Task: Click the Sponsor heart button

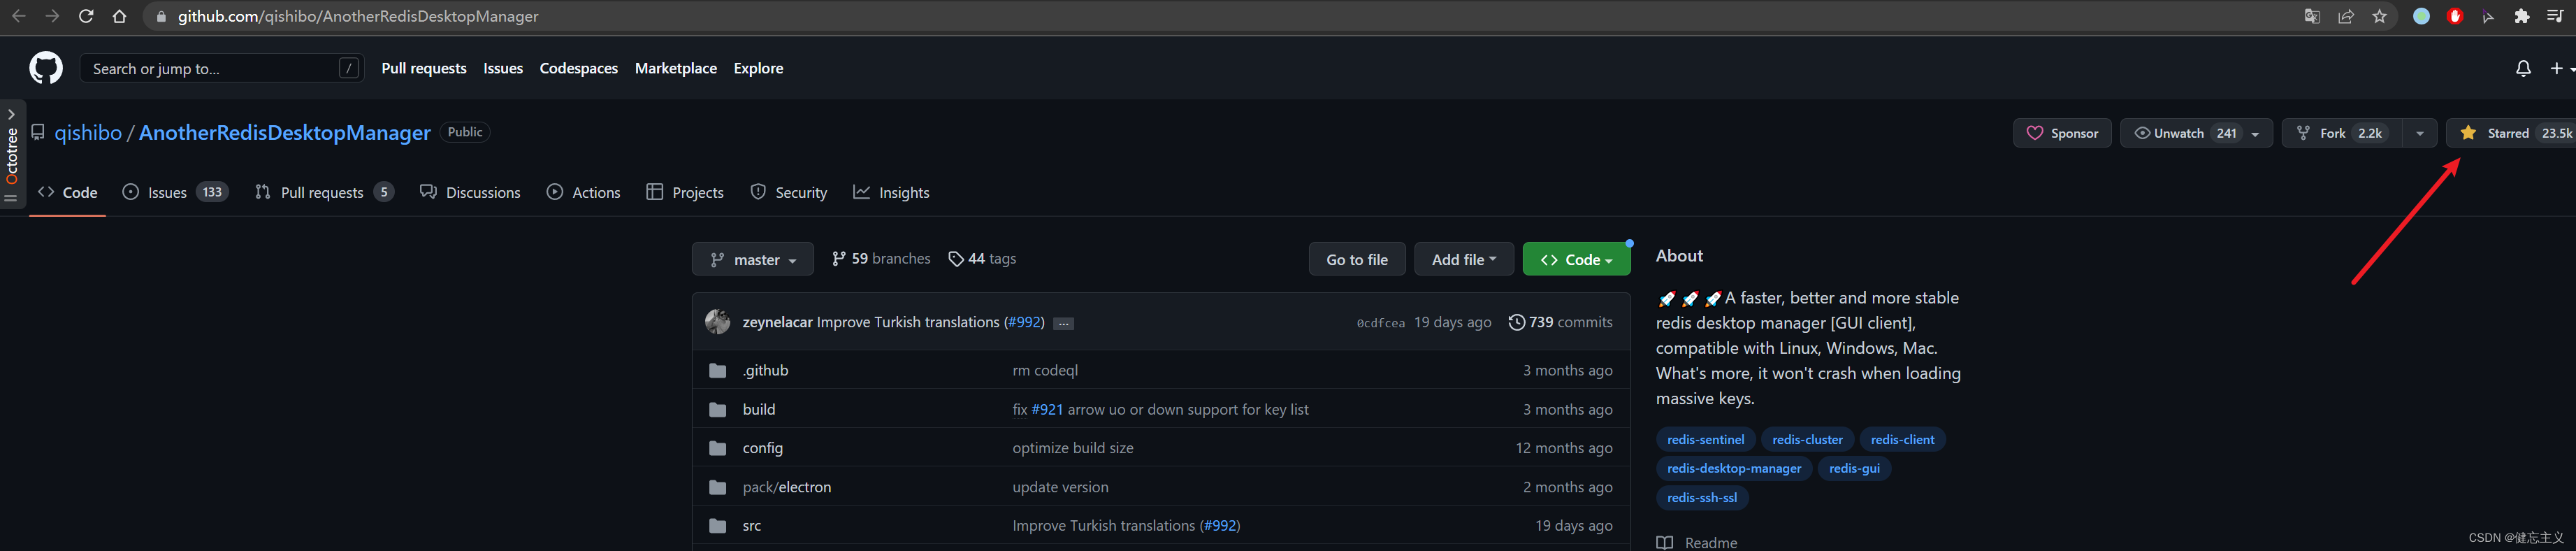Action: [2062, 133]
